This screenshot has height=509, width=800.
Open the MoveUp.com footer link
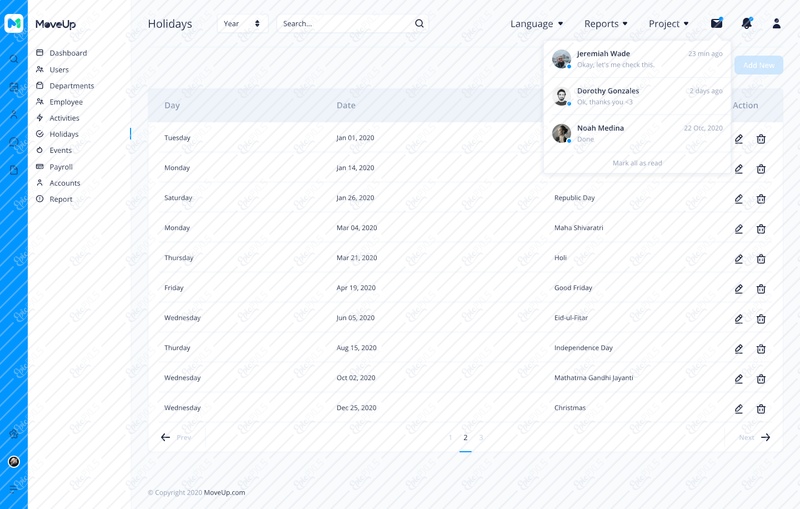coord(224,492)
